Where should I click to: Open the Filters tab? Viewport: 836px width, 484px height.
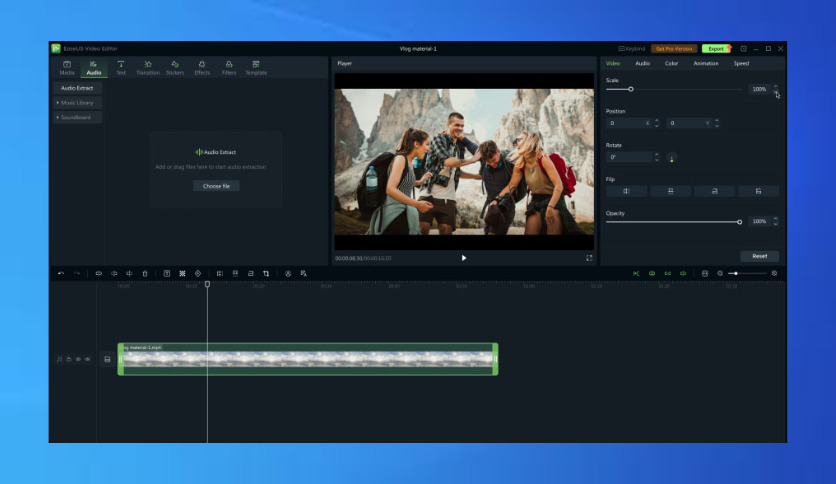[x=229, y=68]
